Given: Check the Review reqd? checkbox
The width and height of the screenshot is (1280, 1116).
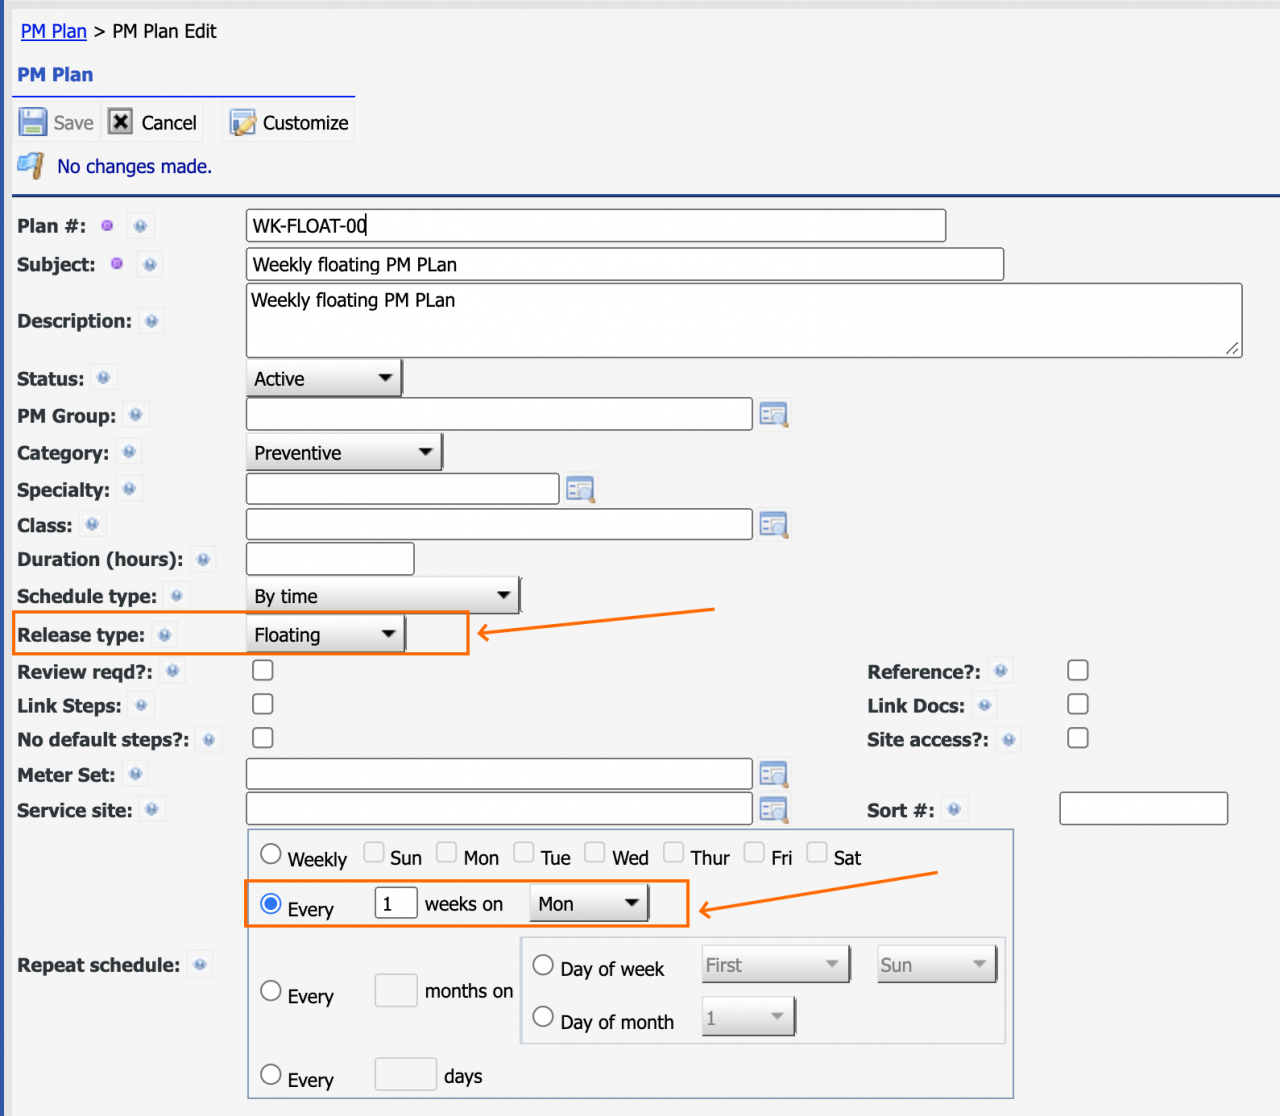Looking at the screenshot, I should (x=263, y=670).
